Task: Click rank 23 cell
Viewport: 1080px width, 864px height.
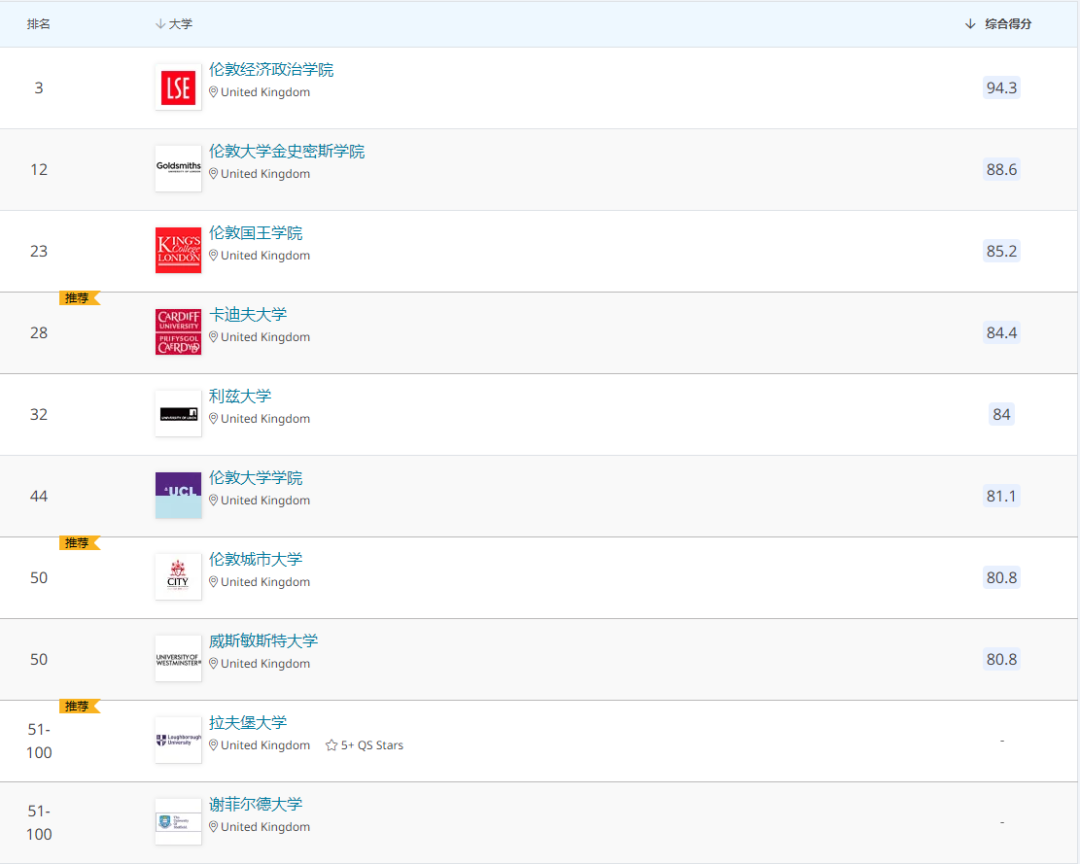Action: coord(39,251)
